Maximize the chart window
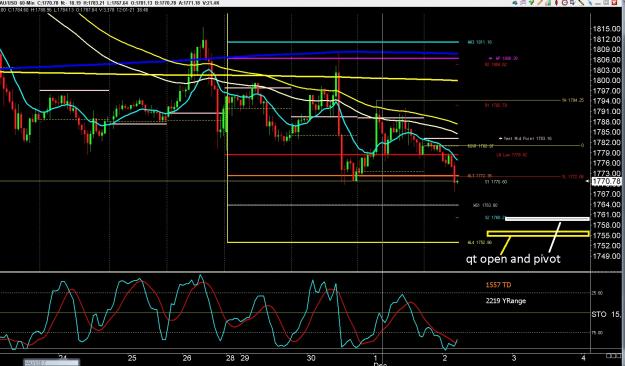Image resolution: width=625 pixels, height=366 pixels. coord(606,2)
